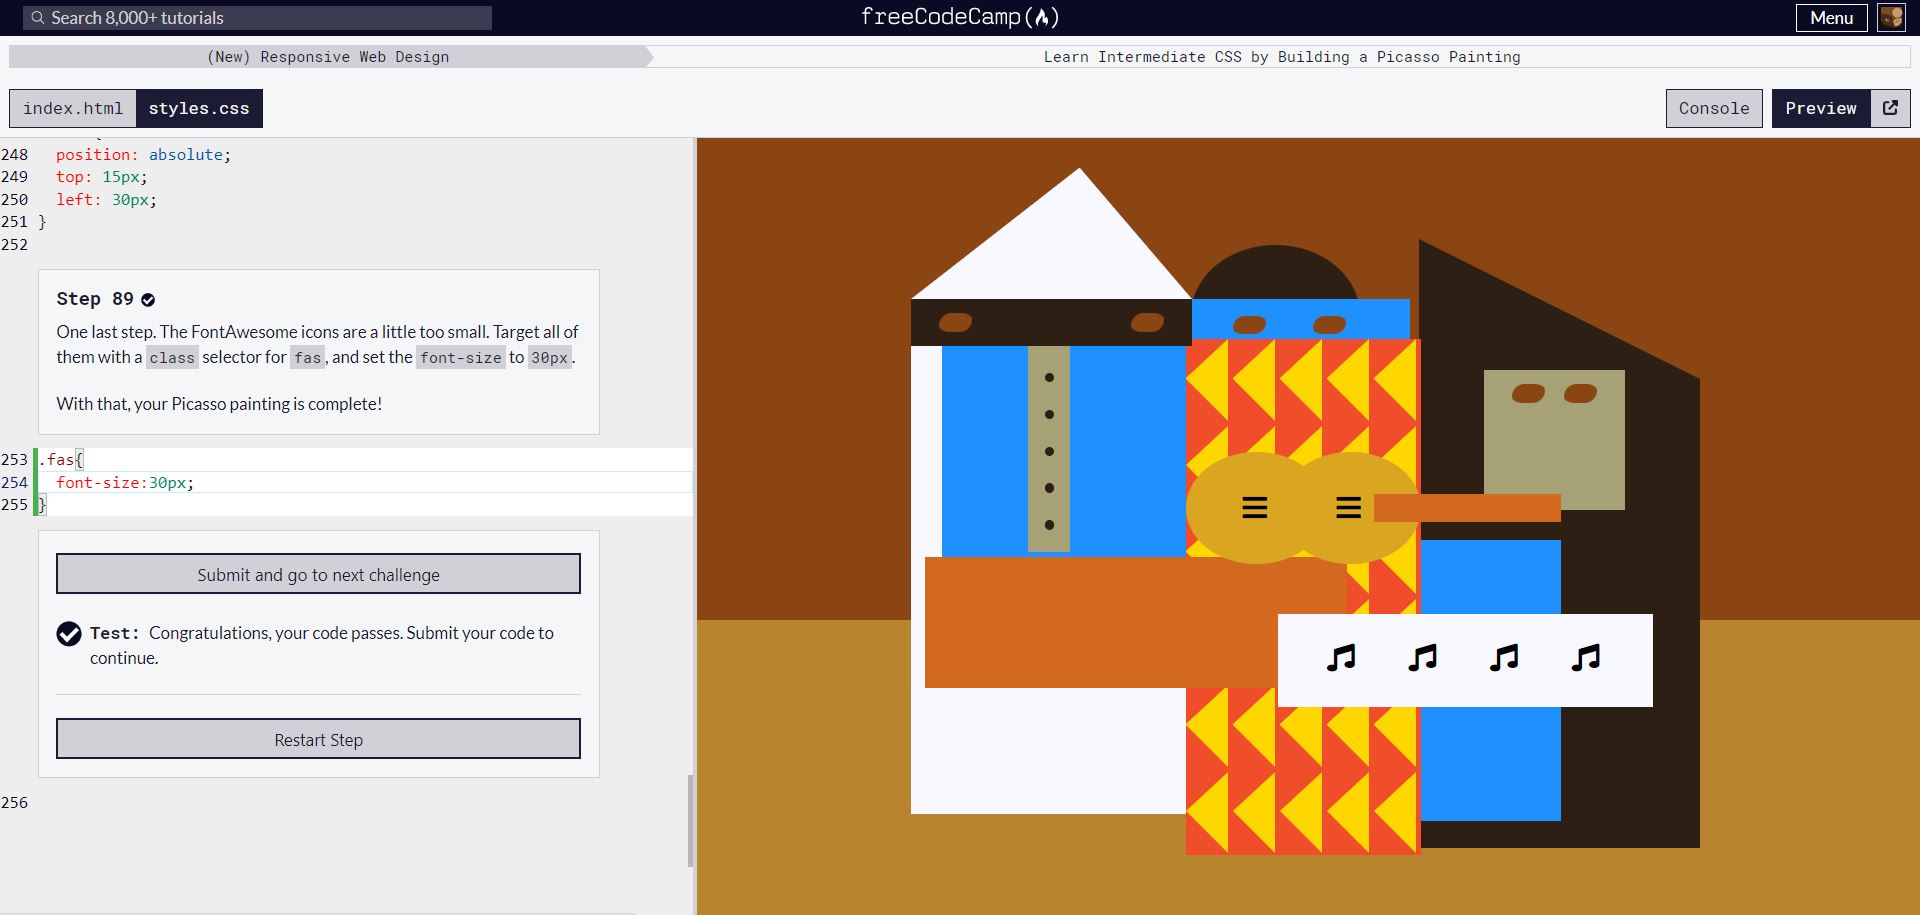Click the position: absolute code line
1920x915 pixels.
click(143, 155)
